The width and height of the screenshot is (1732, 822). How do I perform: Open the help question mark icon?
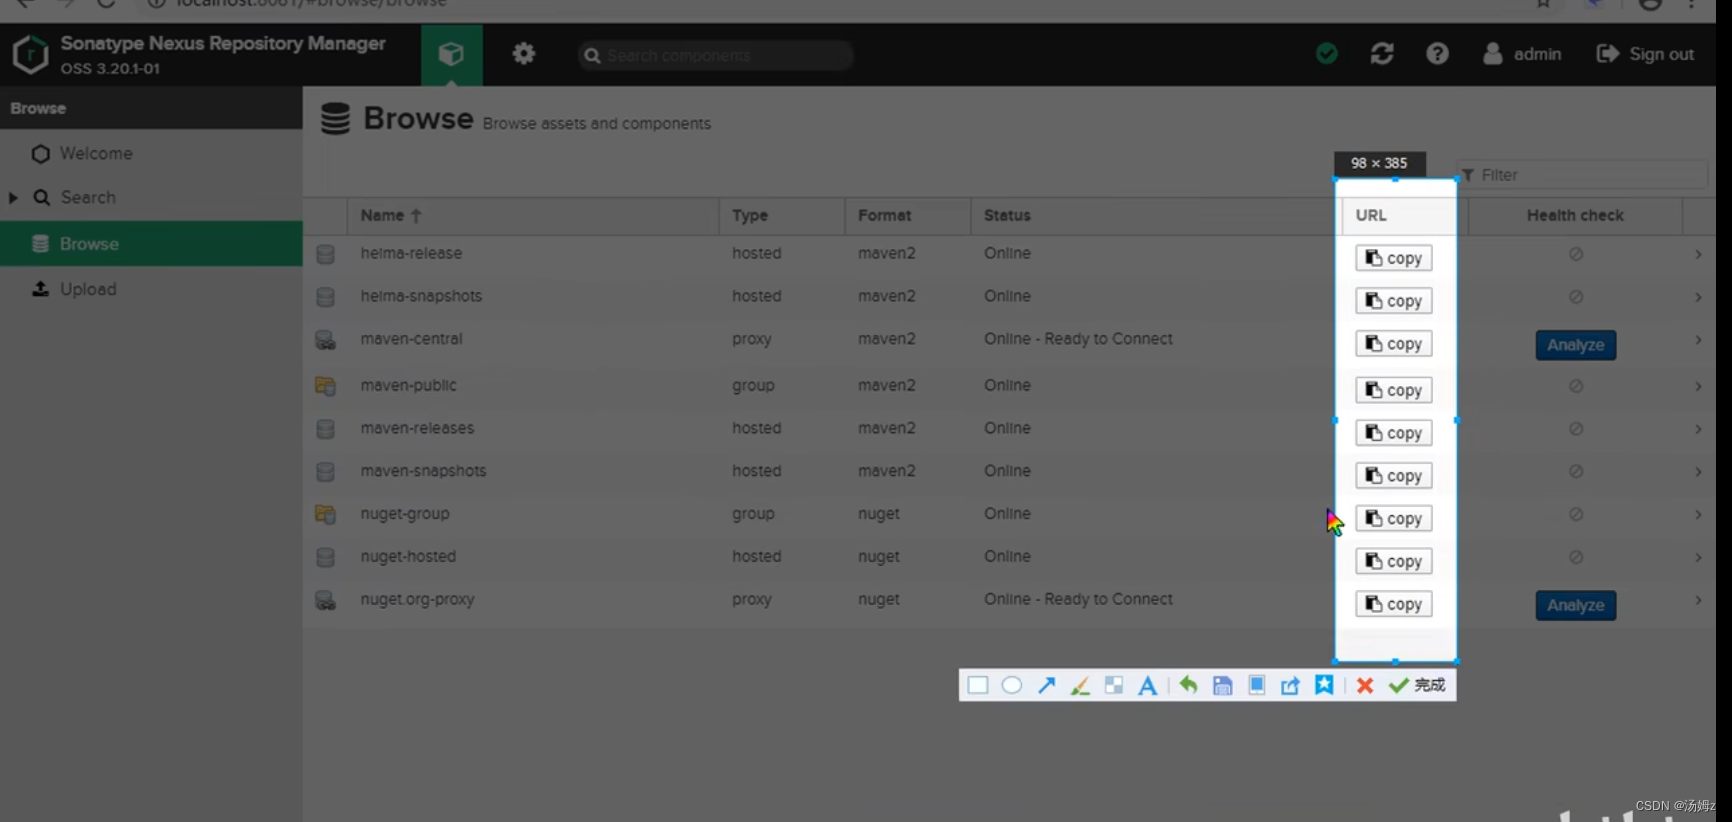tap(1437, 54)
